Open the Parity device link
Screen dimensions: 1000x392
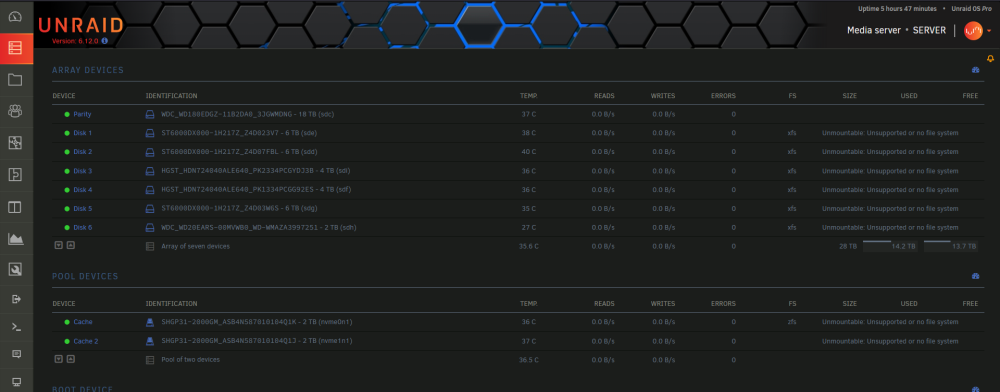pyautogui.click(x=82, y=114)
